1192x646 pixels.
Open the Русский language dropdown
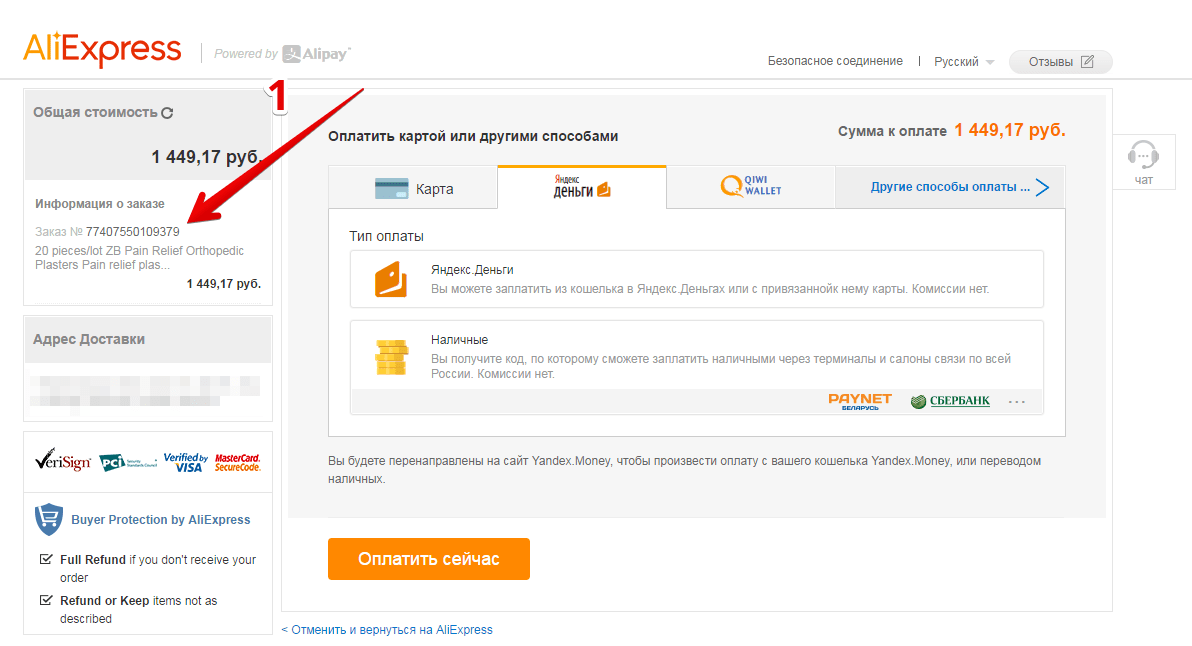964,62
